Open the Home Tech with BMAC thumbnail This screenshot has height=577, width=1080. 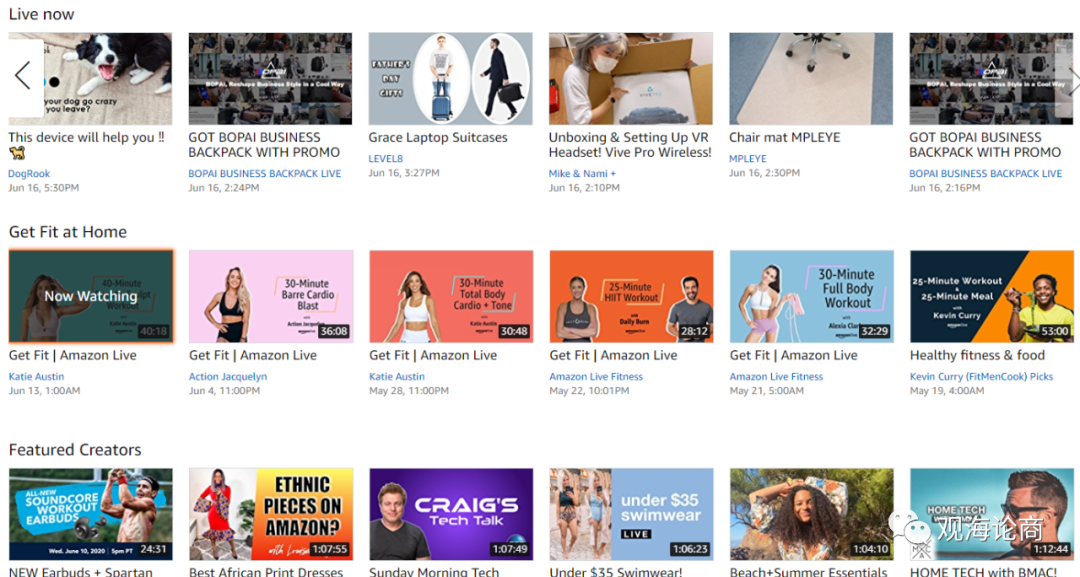click(x=992, y=514)
